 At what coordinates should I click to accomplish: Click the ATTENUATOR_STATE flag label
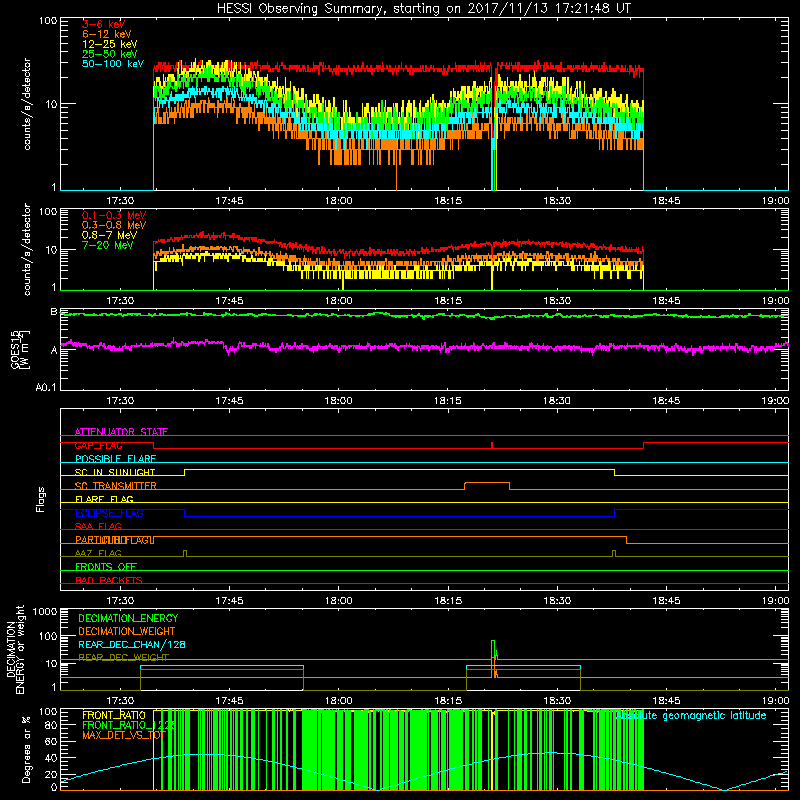click(x=121, y=432)
